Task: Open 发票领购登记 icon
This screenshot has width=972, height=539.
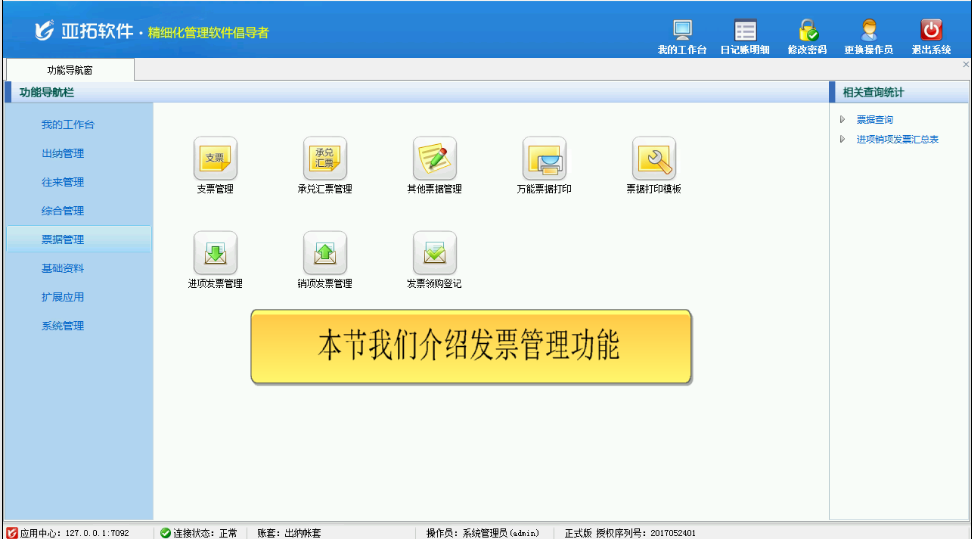Action: [435, 253]
